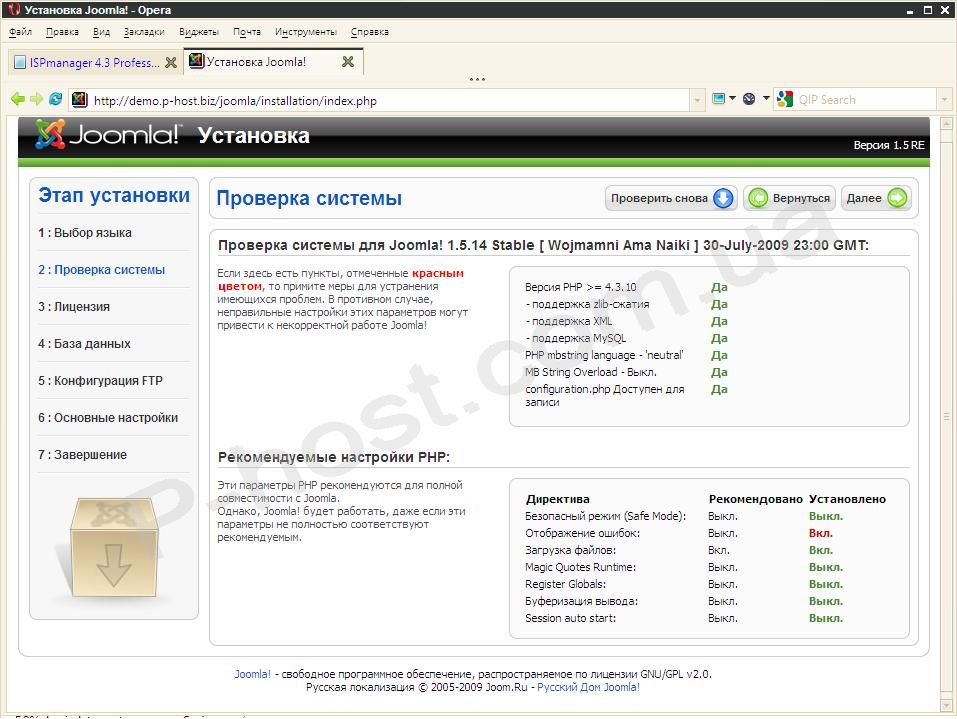The width and height of the screenshot is (957, 719).
Task: Click the search engine icon in QIP Search
Action: point(785,99)
